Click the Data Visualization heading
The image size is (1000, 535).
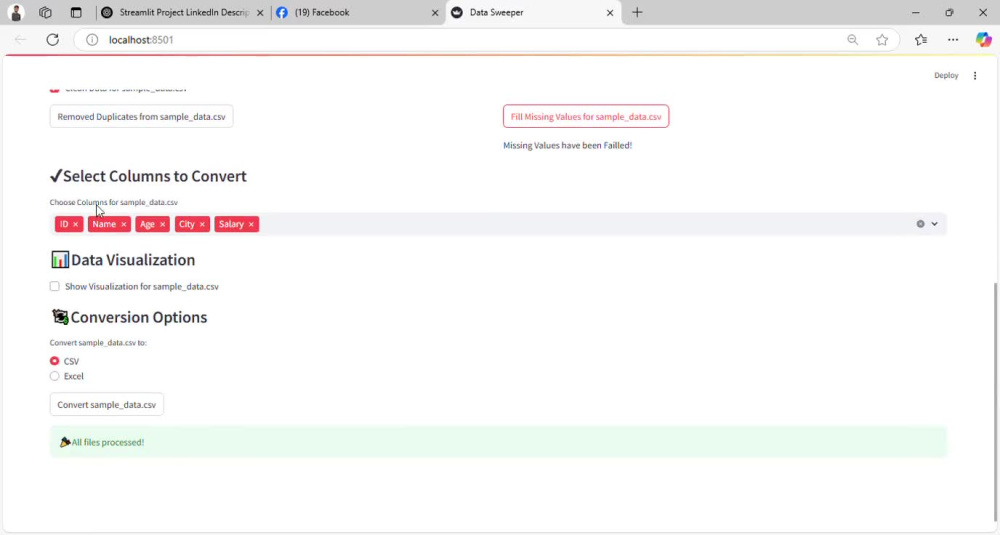pos(122,260)
